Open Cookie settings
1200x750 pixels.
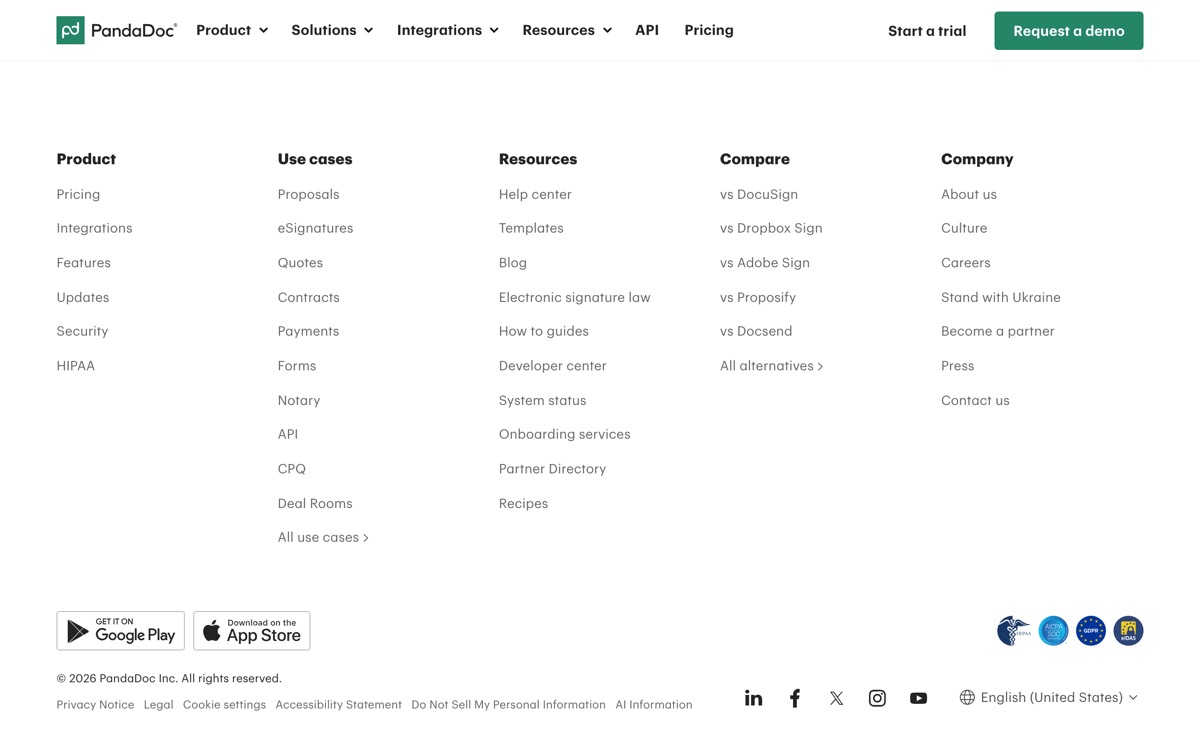(224, 705)
